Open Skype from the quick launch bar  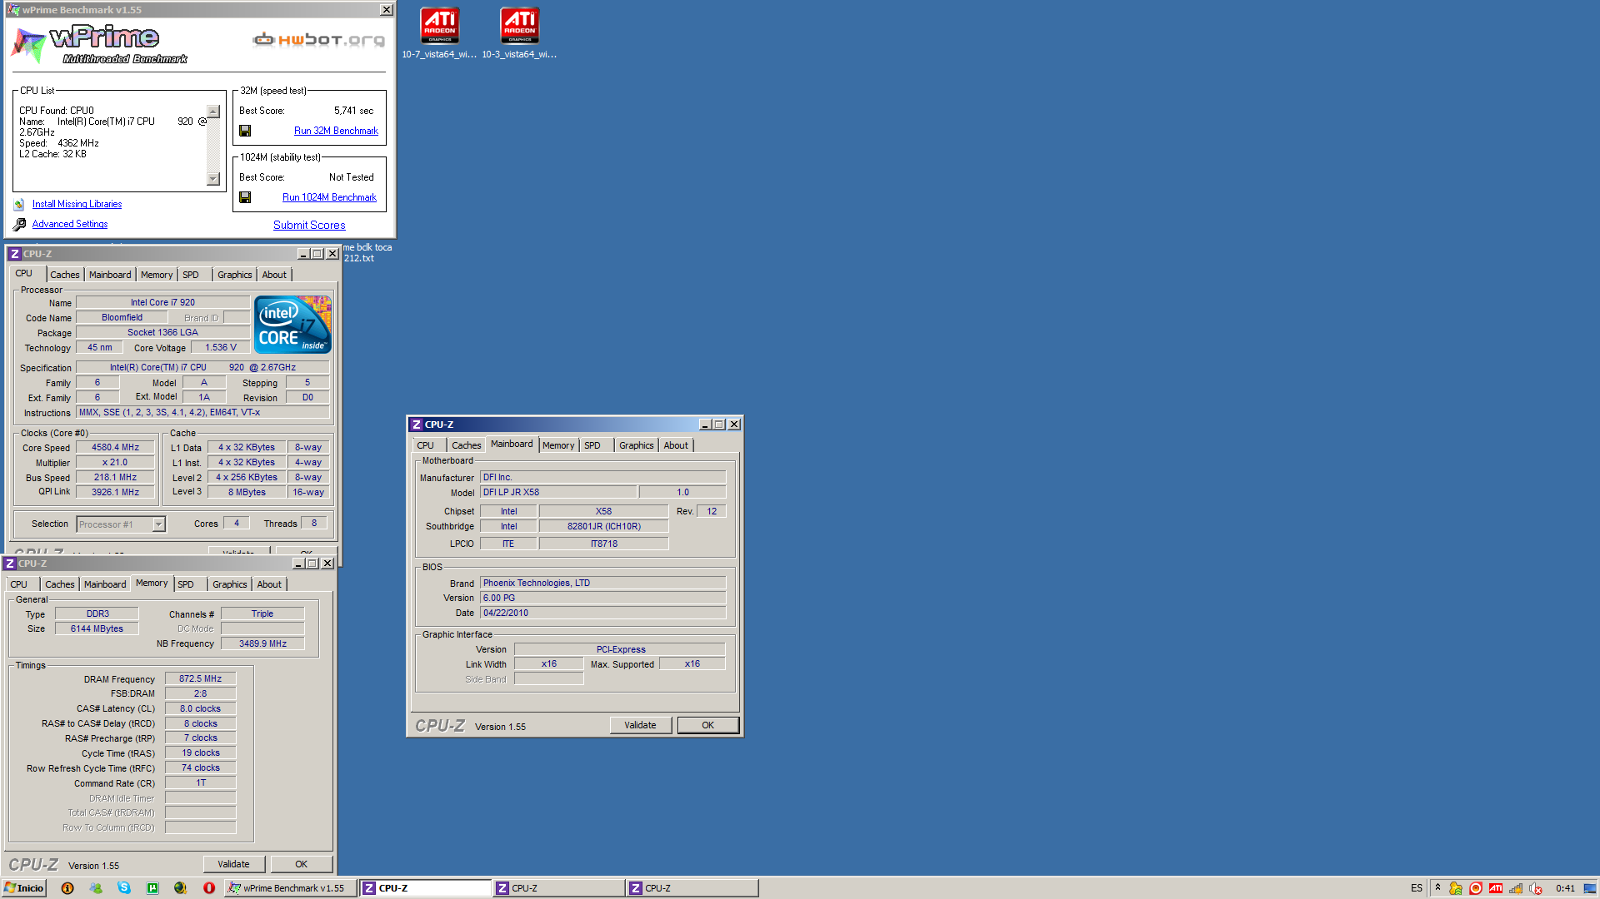click(124, 888)
